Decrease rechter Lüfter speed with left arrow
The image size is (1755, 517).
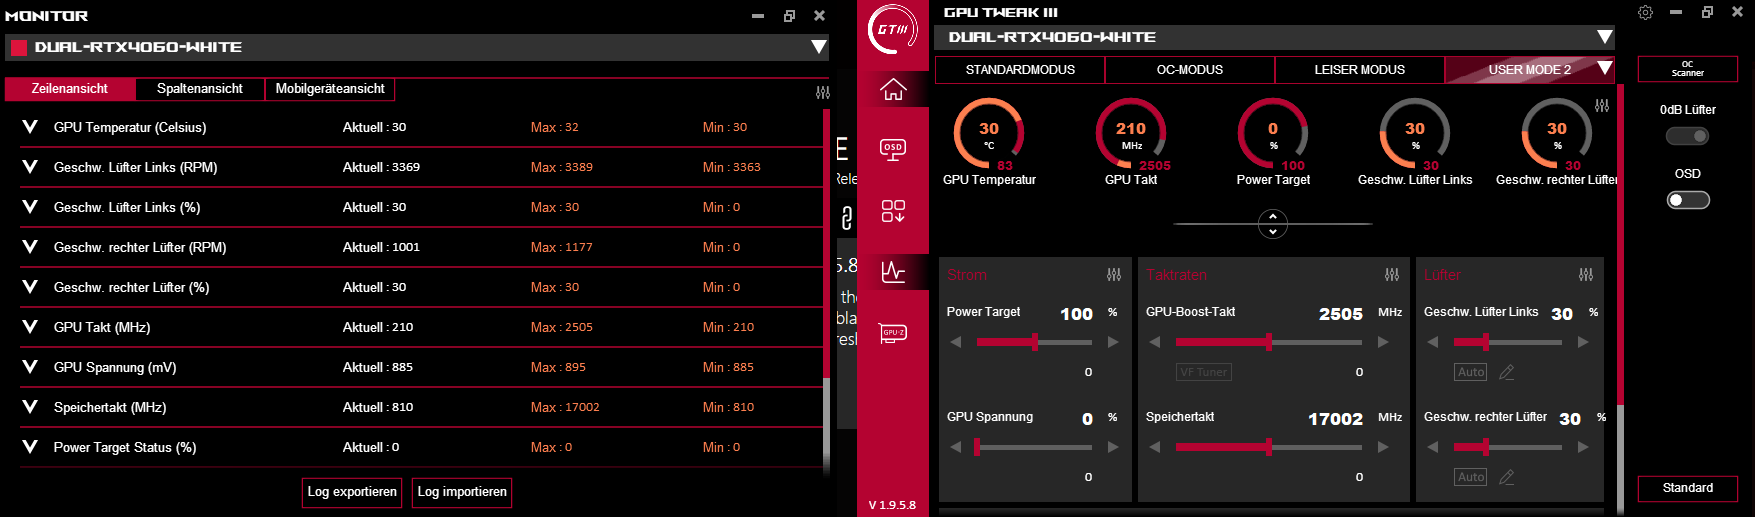(x=1433, y=447)
